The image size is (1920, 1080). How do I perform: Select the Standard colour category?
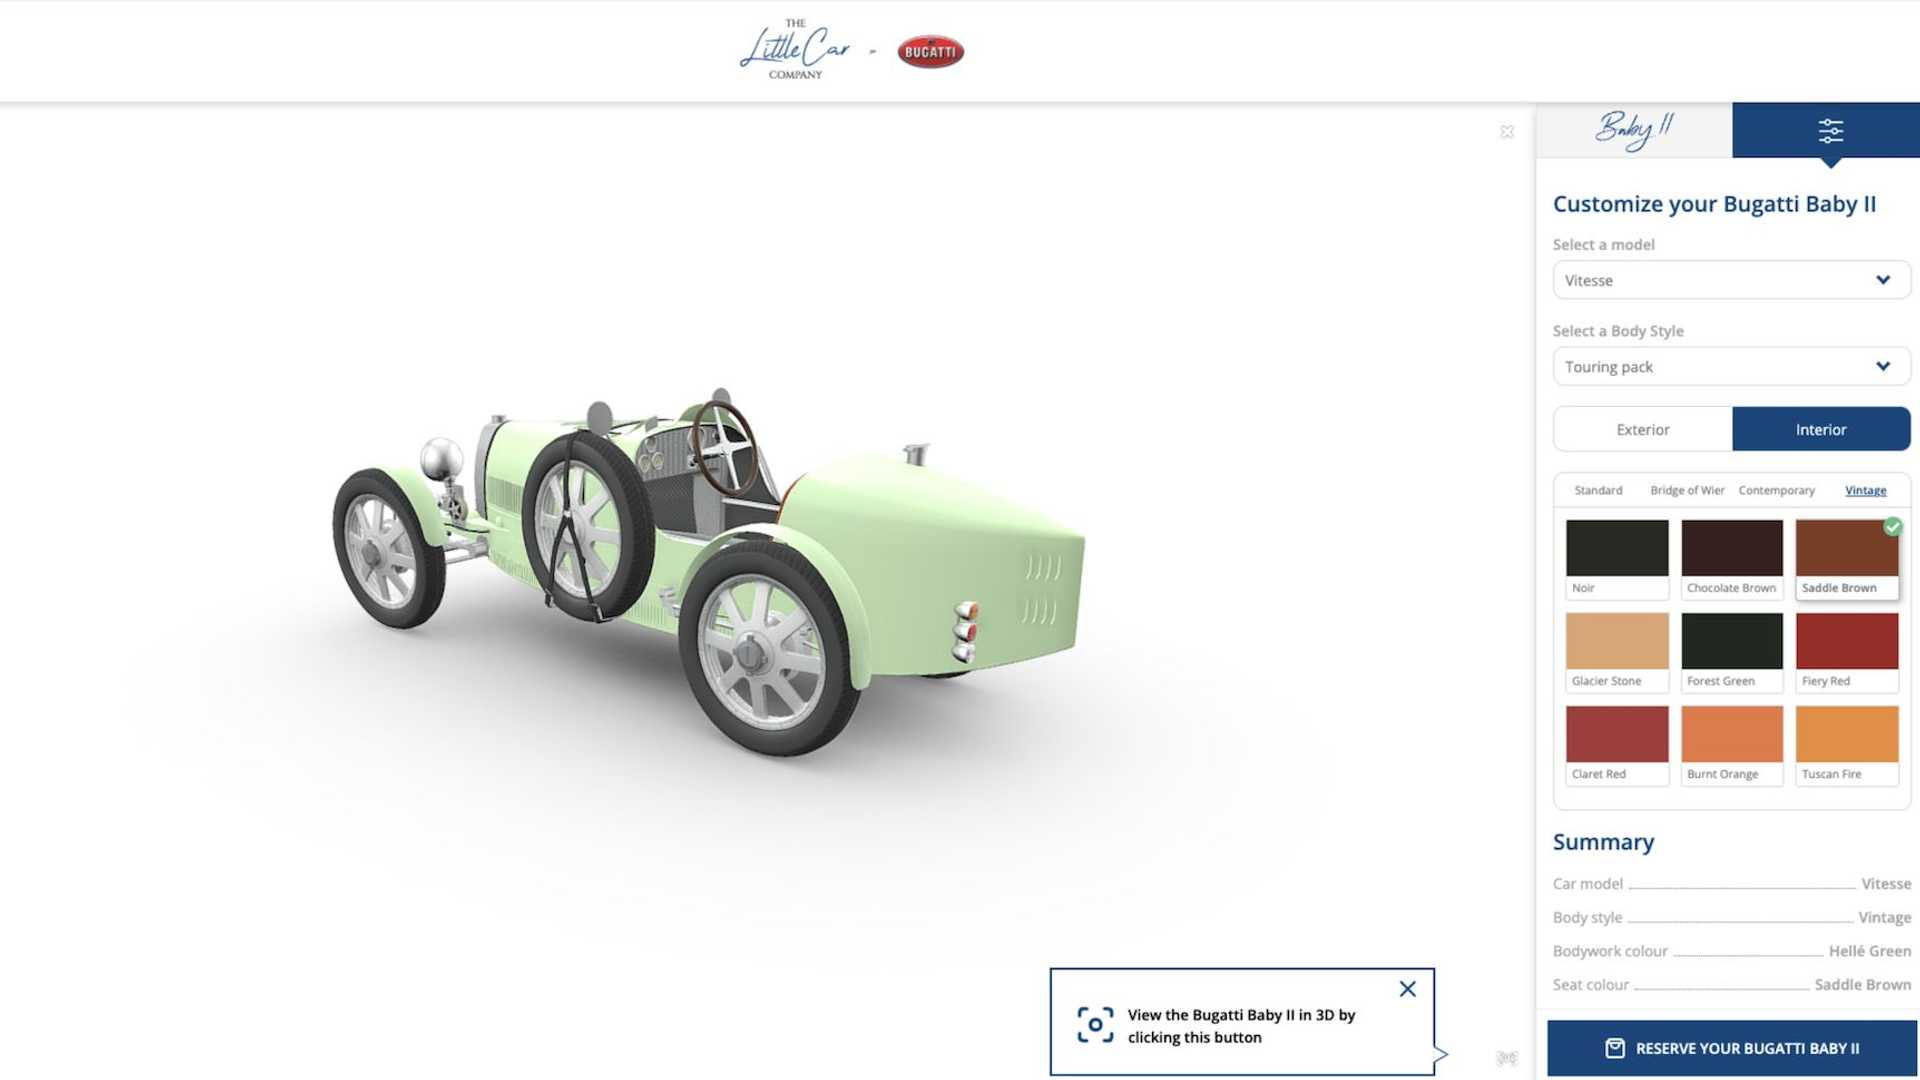pos(1598,490)
